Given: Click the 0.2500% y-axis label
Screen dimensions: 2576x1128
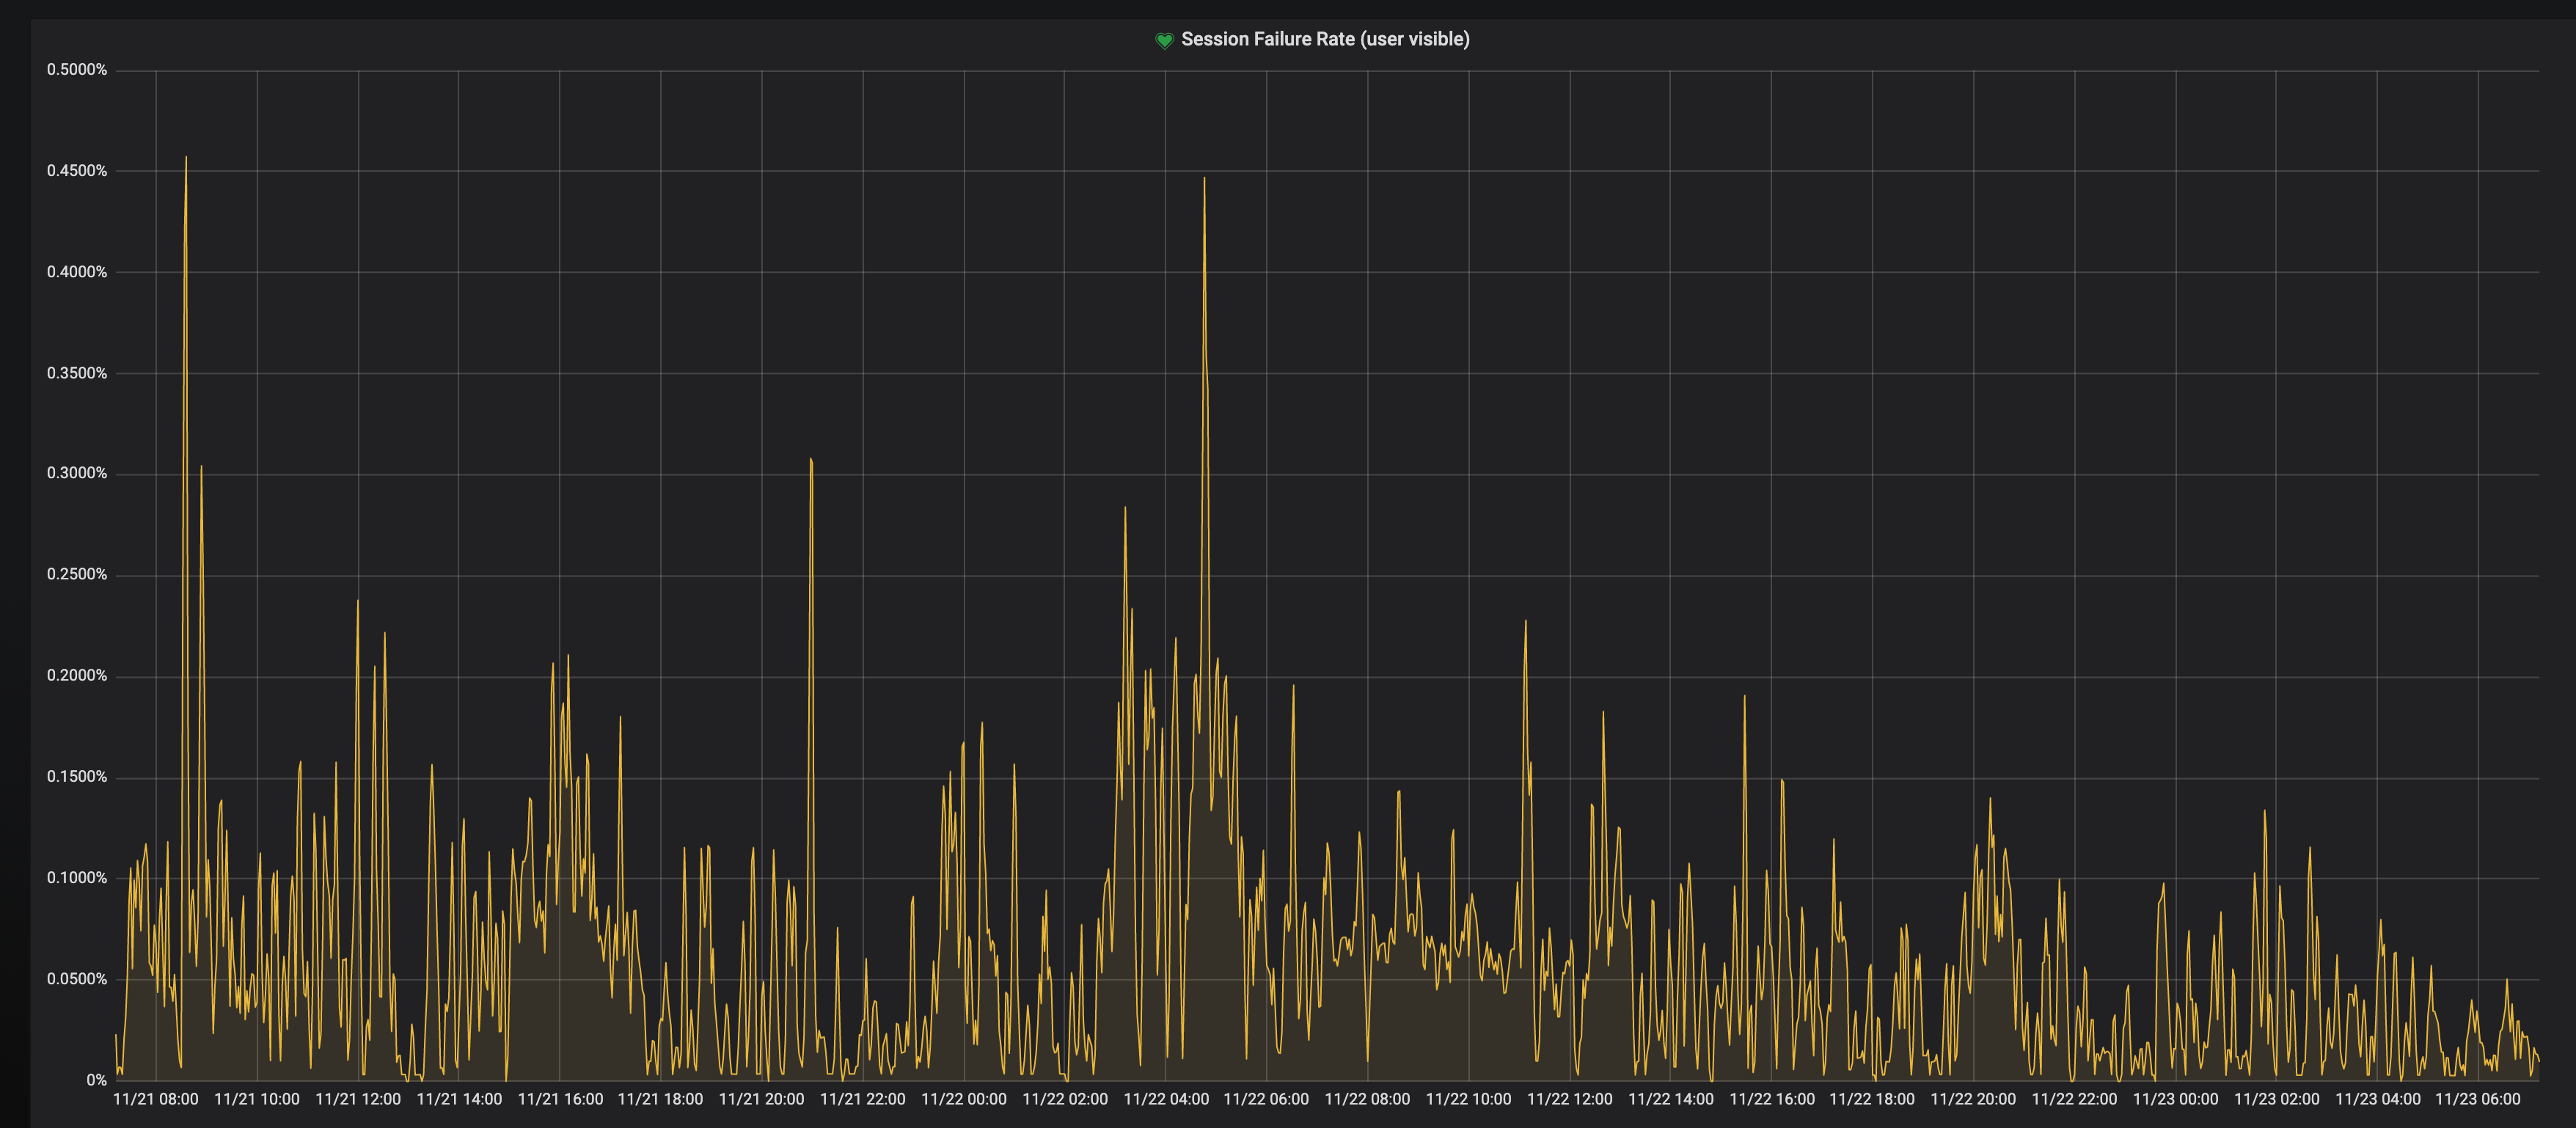Looking at the screenshot, I should 77,574.
